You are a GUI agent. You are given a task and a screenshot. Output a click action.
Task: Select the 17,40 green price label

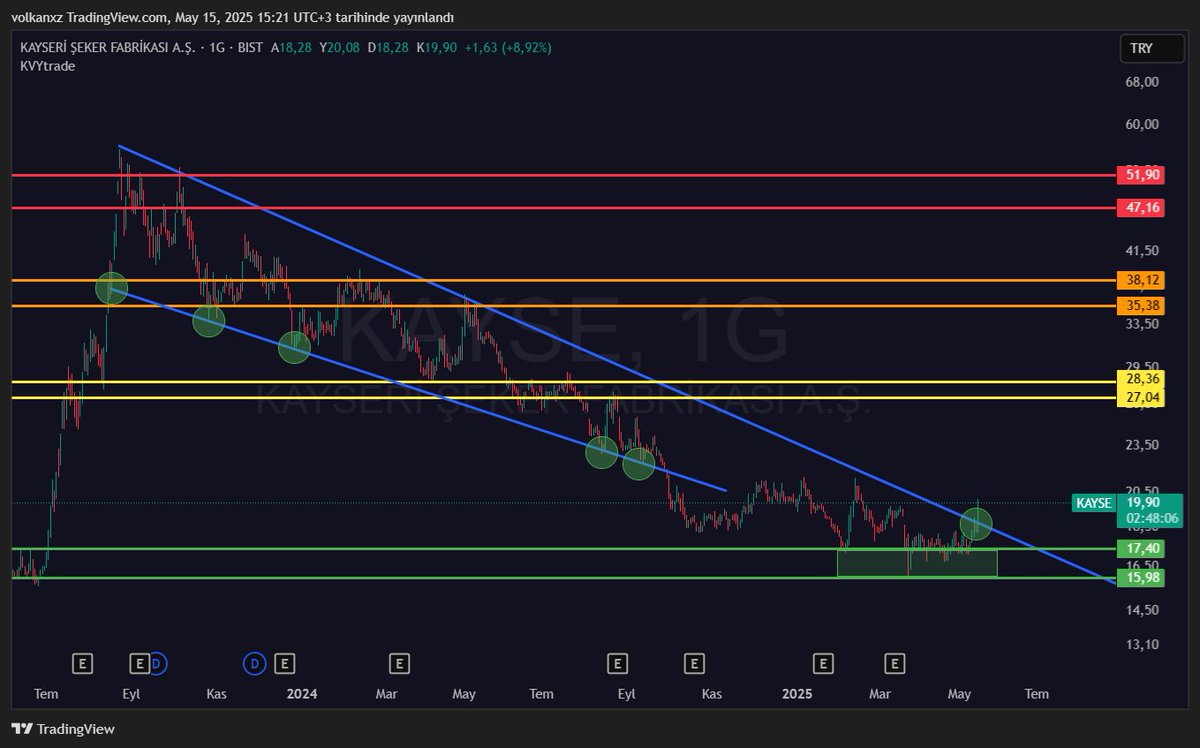[x=1143, y=549]
